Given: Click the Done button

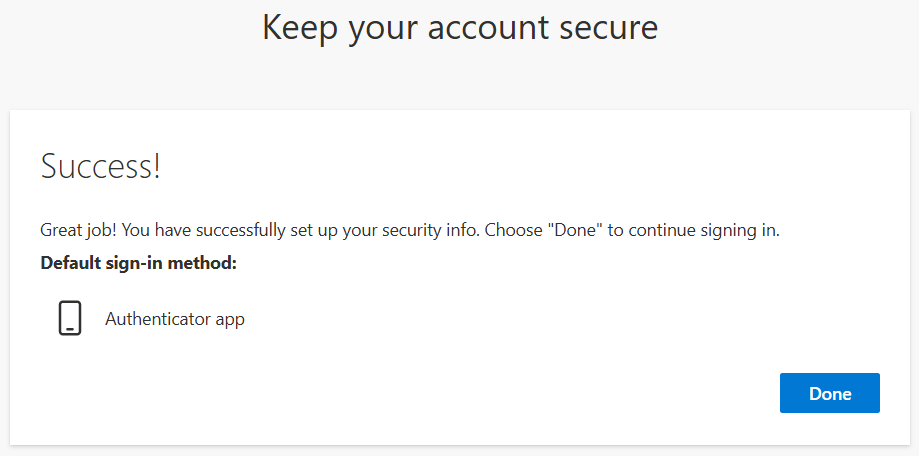Looking at the screenshot, I should tap(829, 393).
